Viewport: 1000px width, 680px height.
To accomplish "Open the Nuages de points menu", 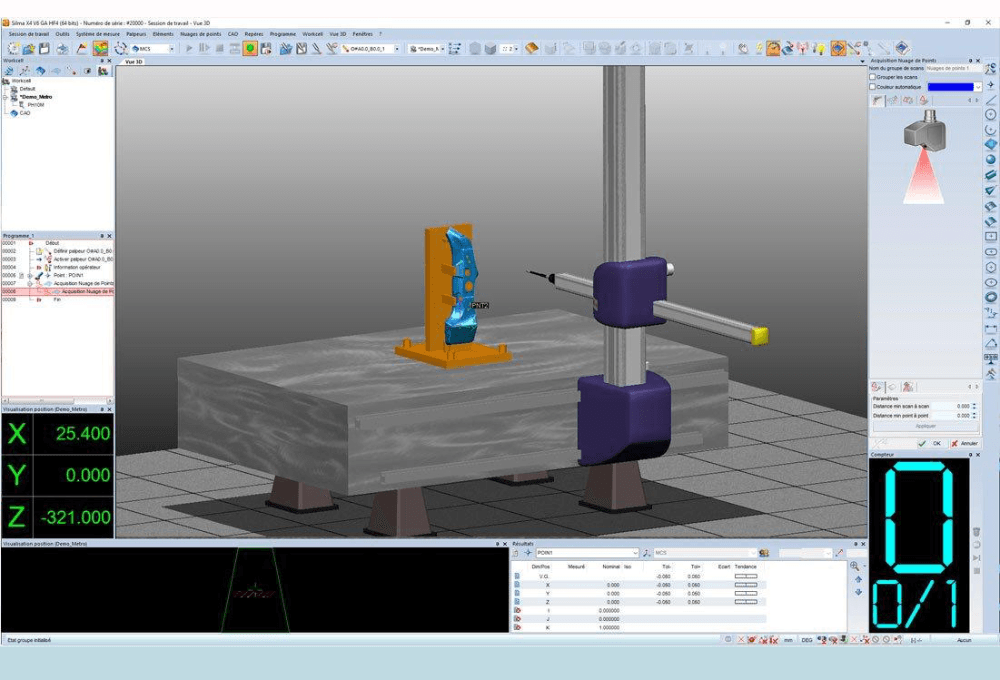I will (x=200, y=34).
